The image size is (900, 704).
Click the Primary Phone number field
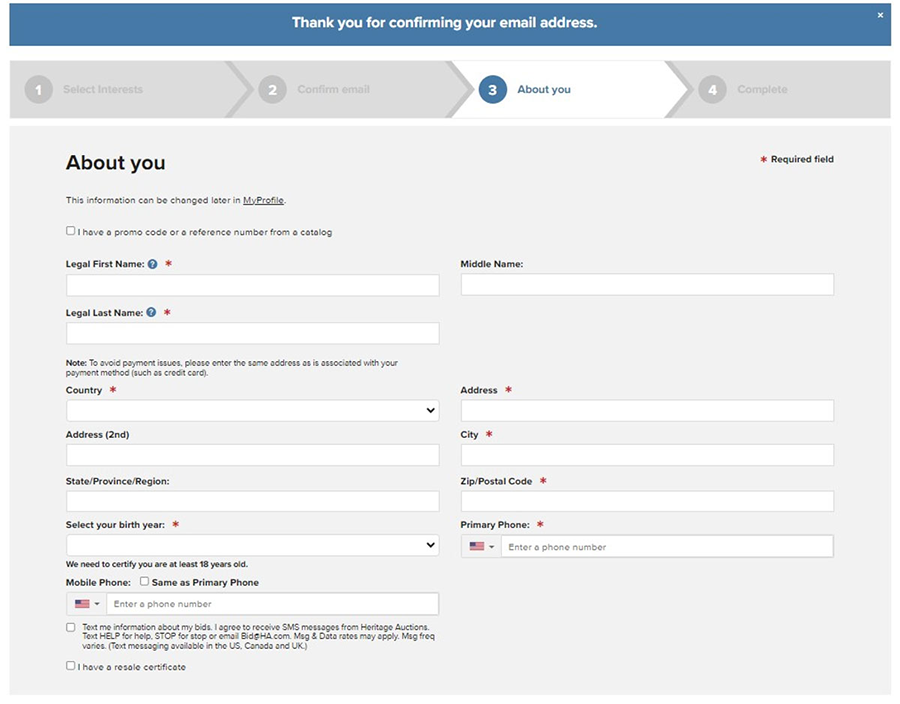[666, 547]
